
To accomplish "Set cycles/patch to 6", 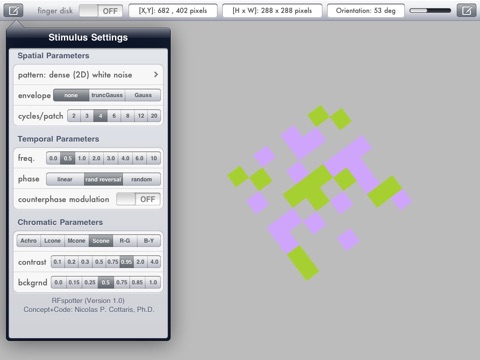I will click(114, 116).
